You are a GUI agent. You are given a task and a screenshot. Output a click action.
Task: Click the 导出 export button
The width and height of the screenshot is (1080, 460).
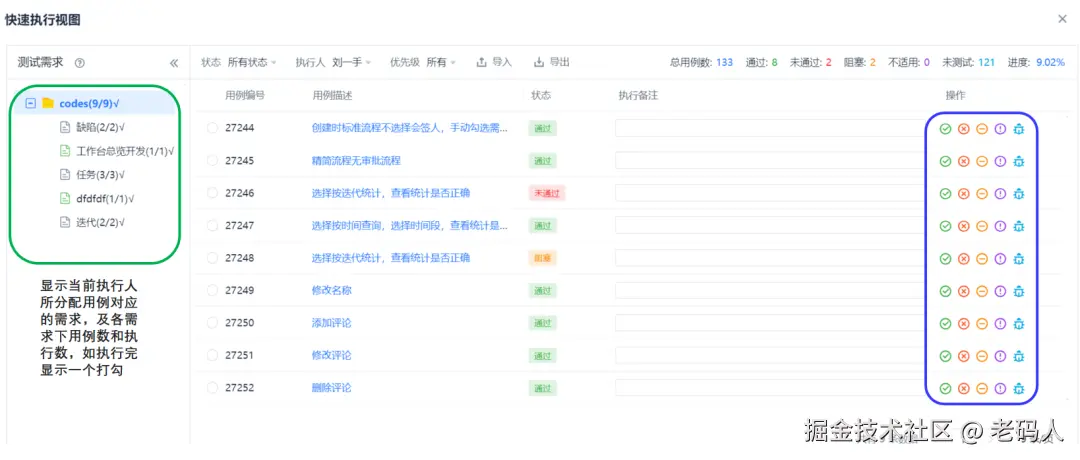click(x=552, y=63)
